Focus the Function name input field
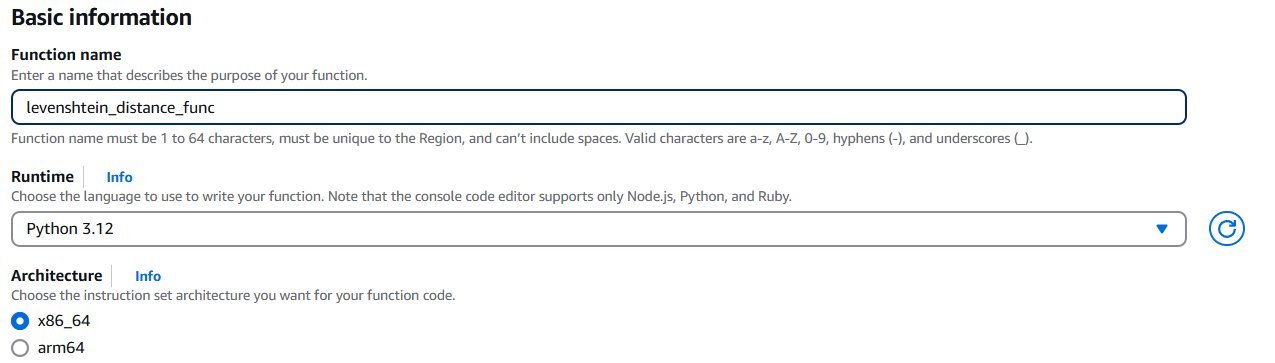This screenshot has height=363, width=1275. (x=598, y=107)
